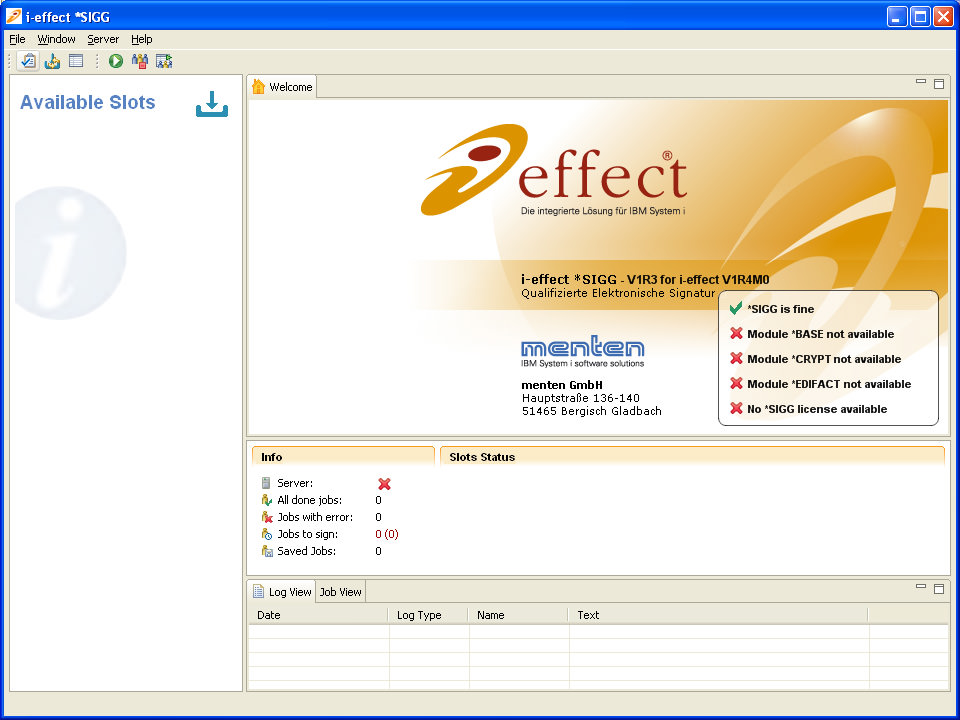Switch to the Job View tab

pyautogui.click(x=341, y=592)
